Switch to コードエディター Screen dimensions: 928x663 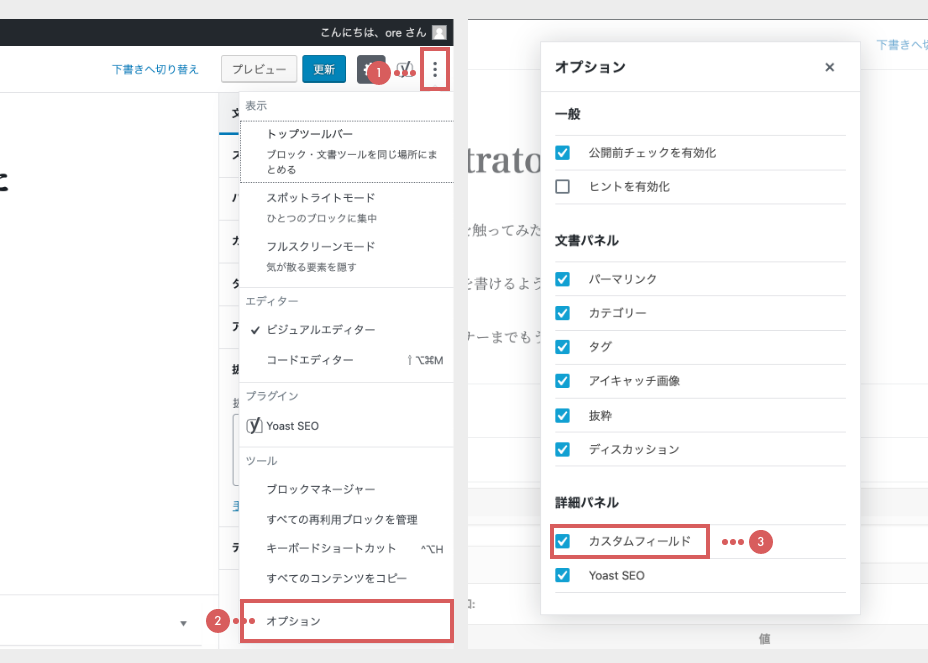(x=309, y=360)
